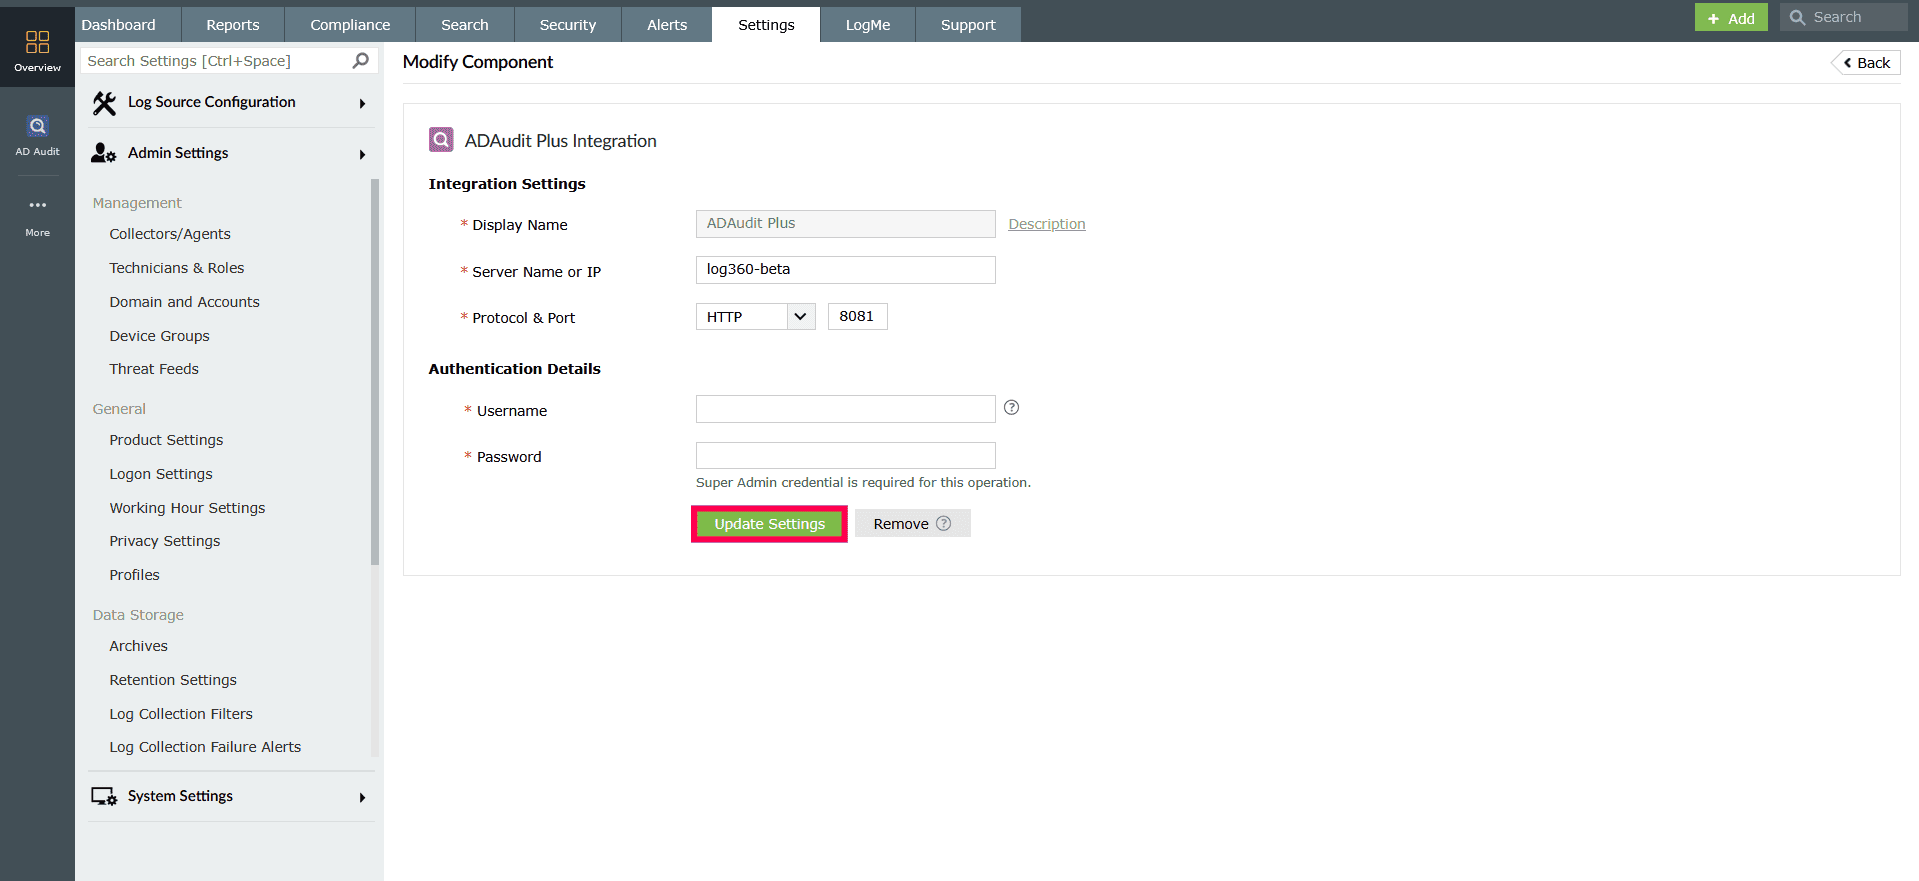This screenshot has height=881, width=1919.
Task: Switch to the Dashboard tab
Action: pyautogui.click(x=119, y=25)
